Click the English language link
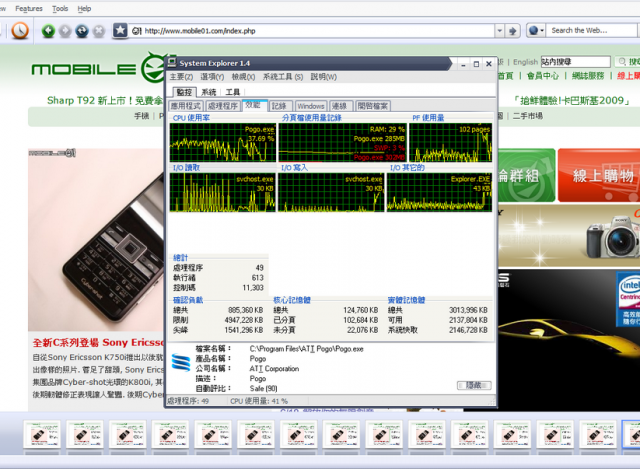 [x=525, y=62]
